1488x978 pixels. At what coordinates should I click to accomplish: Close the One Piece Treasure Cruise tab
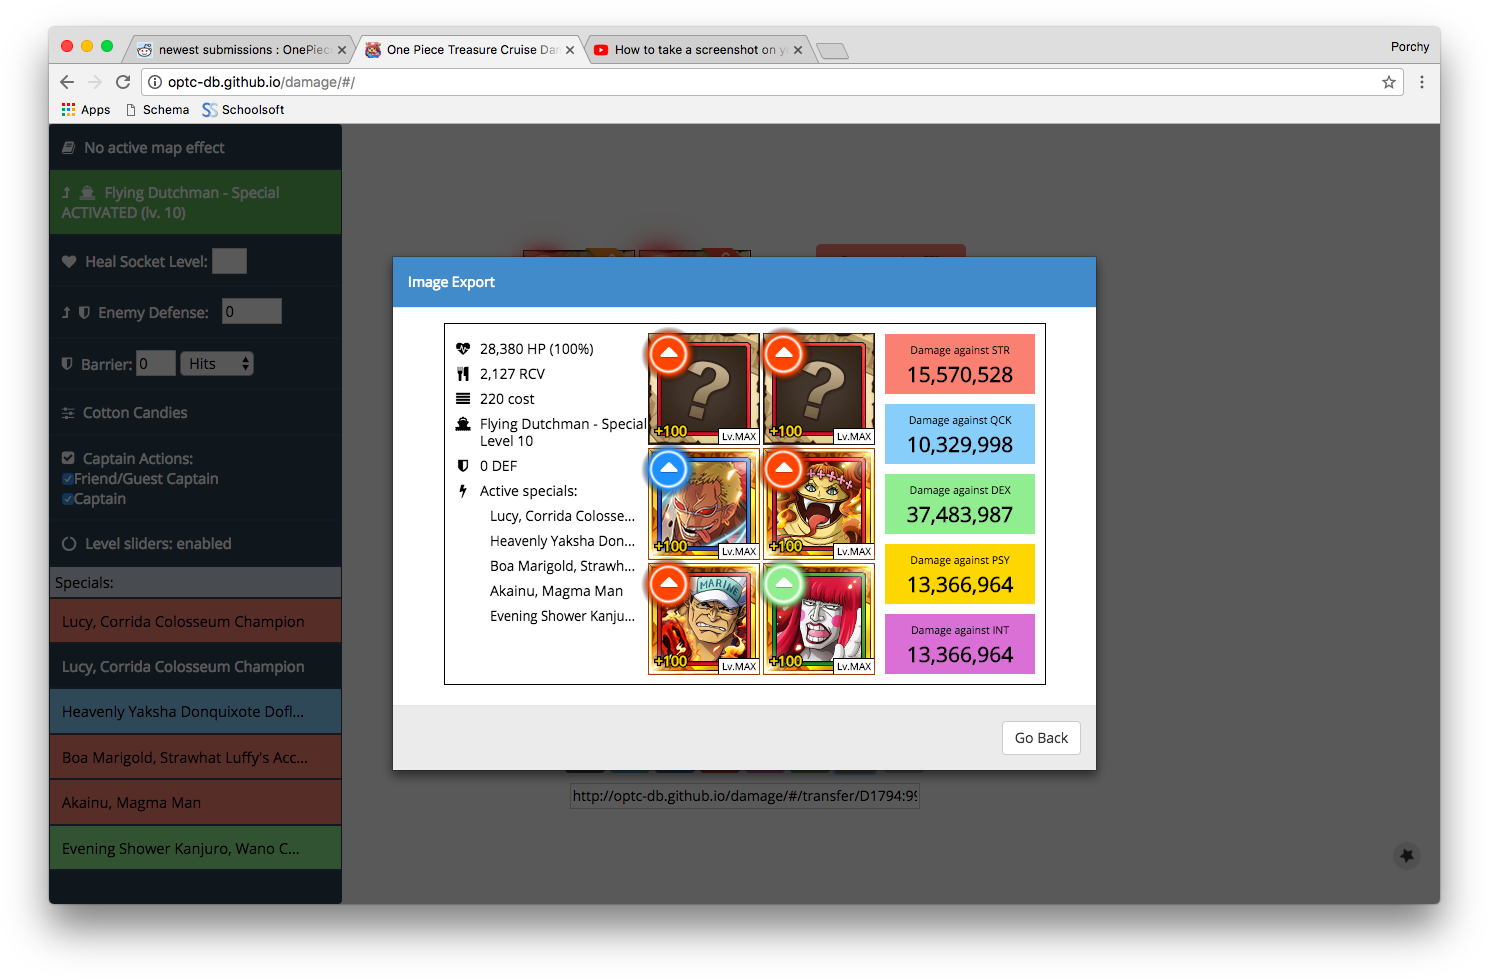point(570,50)
